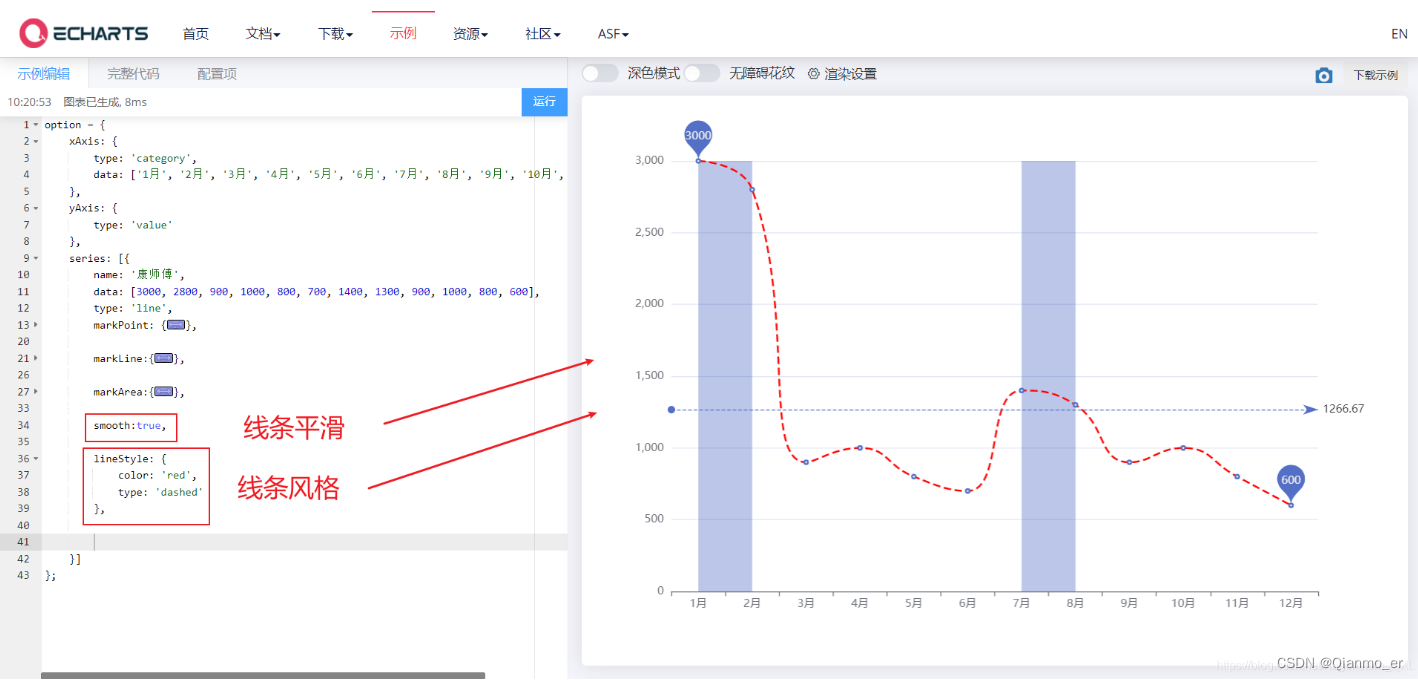Switch the site language to EN
1418x680 pixels.
pos(1399,33)
